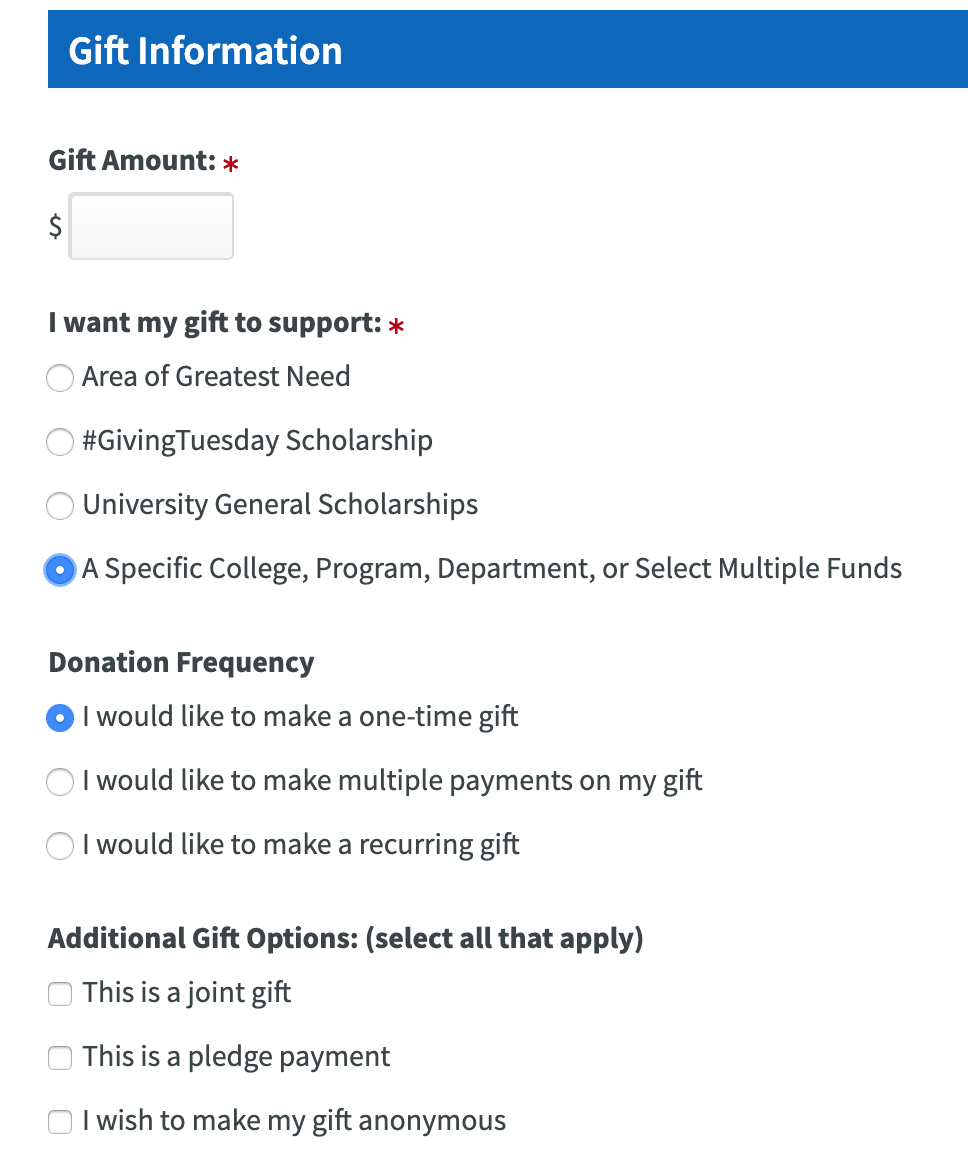Viewport: 968px width, 1158px height.
Task: Select the recurring gift radio button
Action: (60, 846)
